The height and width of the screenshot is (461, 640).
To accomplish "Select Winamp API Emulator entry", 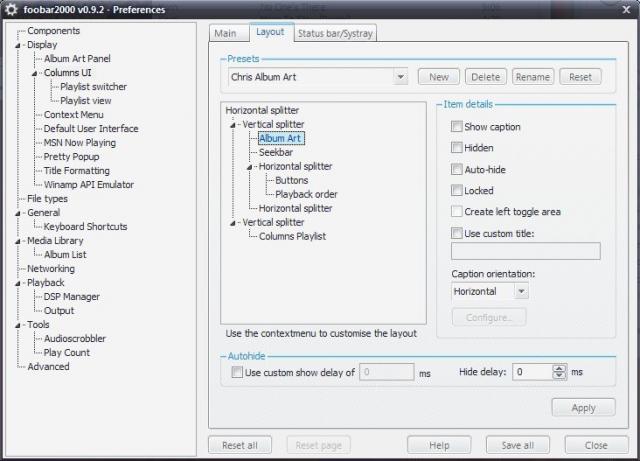I will [89, 185].
